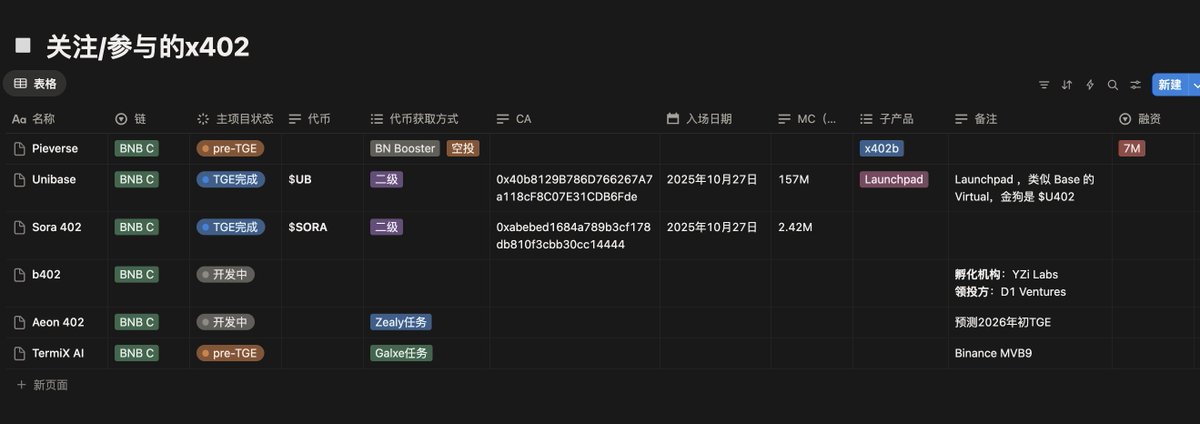Click the square page icon beside the title

23,46
